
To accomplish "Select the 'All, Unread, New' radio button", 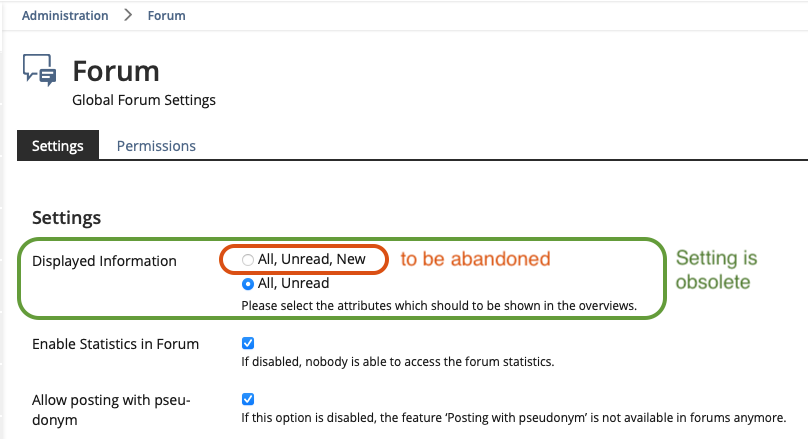I will [x=248, y=260].
